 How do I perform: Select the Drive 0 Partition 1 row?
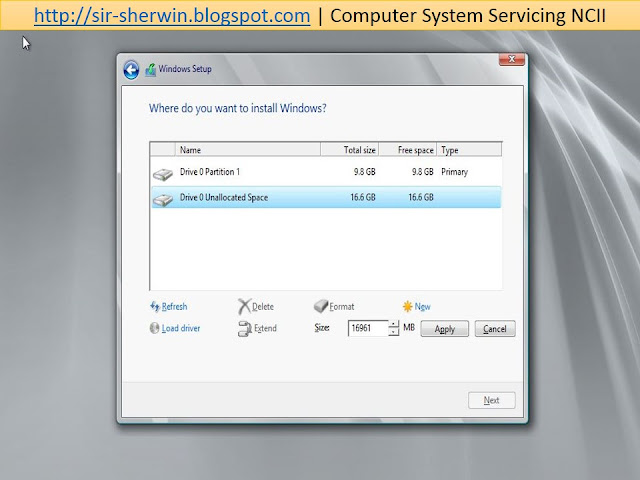pos(326,172)
